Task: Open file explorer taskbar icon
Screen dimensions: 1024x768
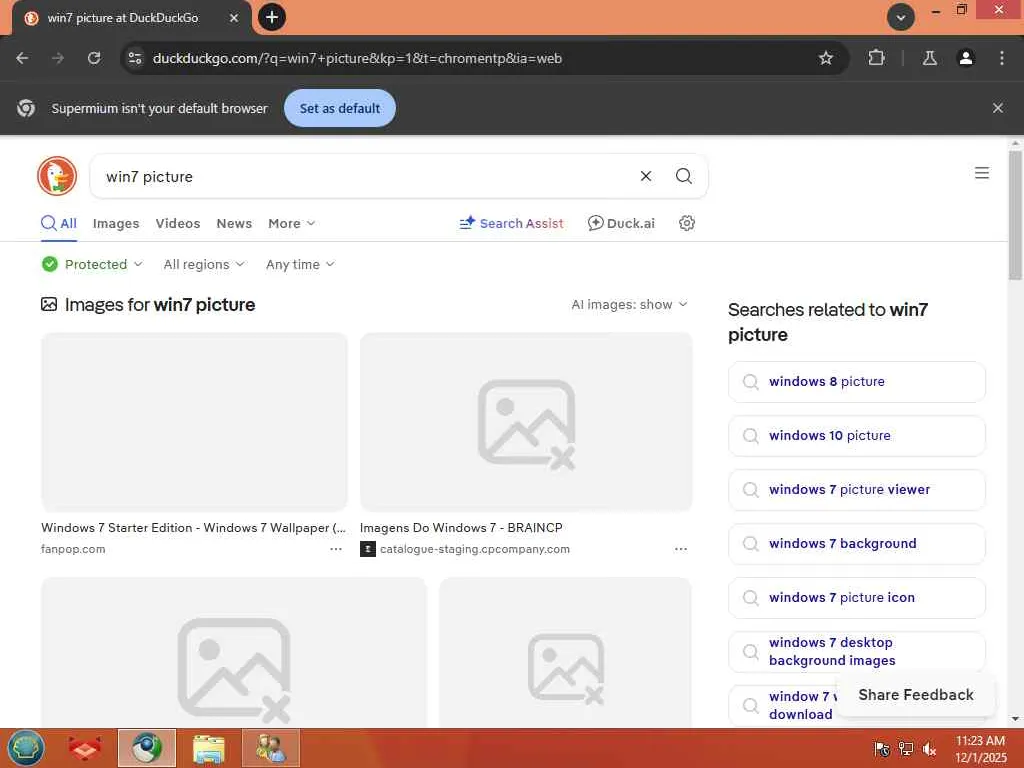Action: tap(209, 748)
